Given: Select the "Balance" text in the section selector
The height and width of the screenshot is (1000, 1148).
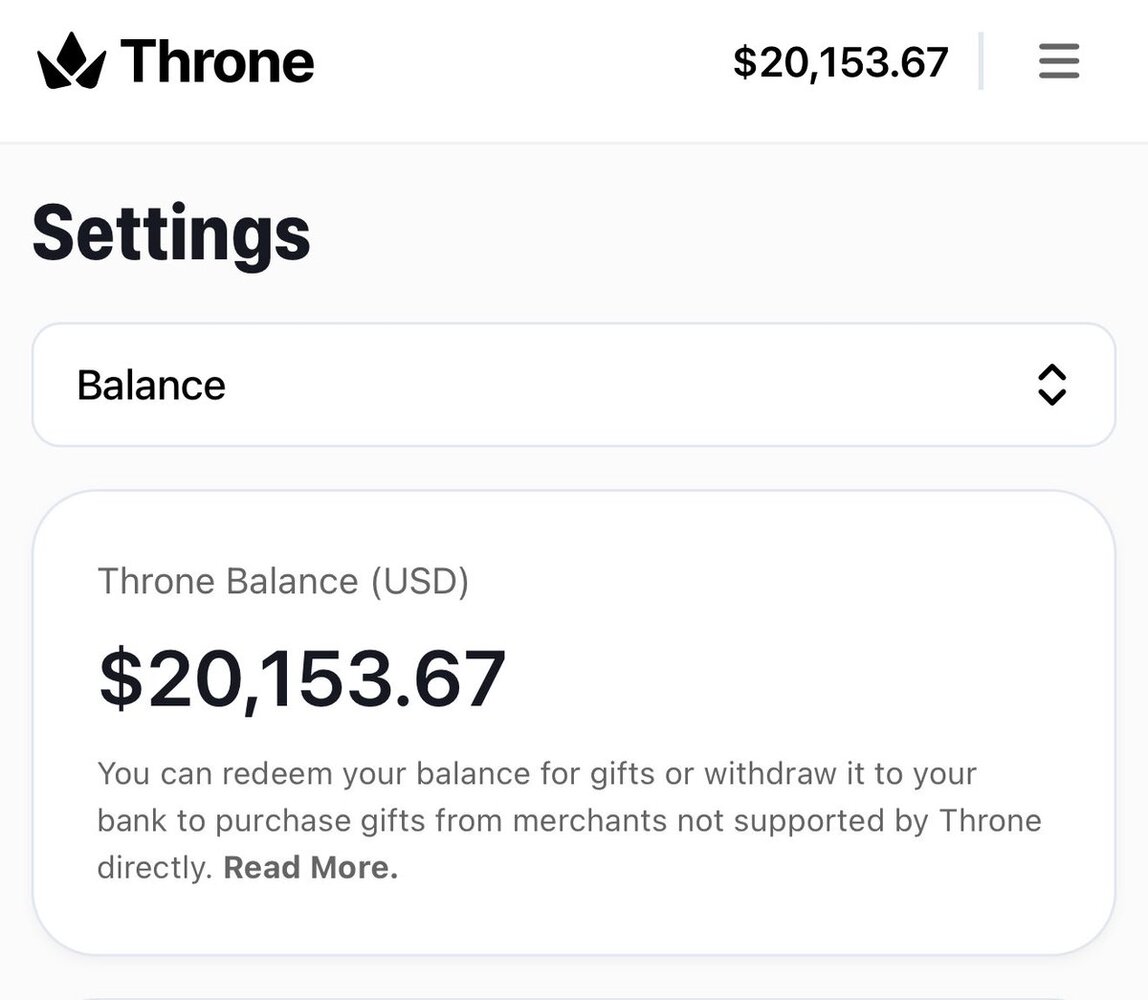Looking at the screenshot, I should click(151, 385).
